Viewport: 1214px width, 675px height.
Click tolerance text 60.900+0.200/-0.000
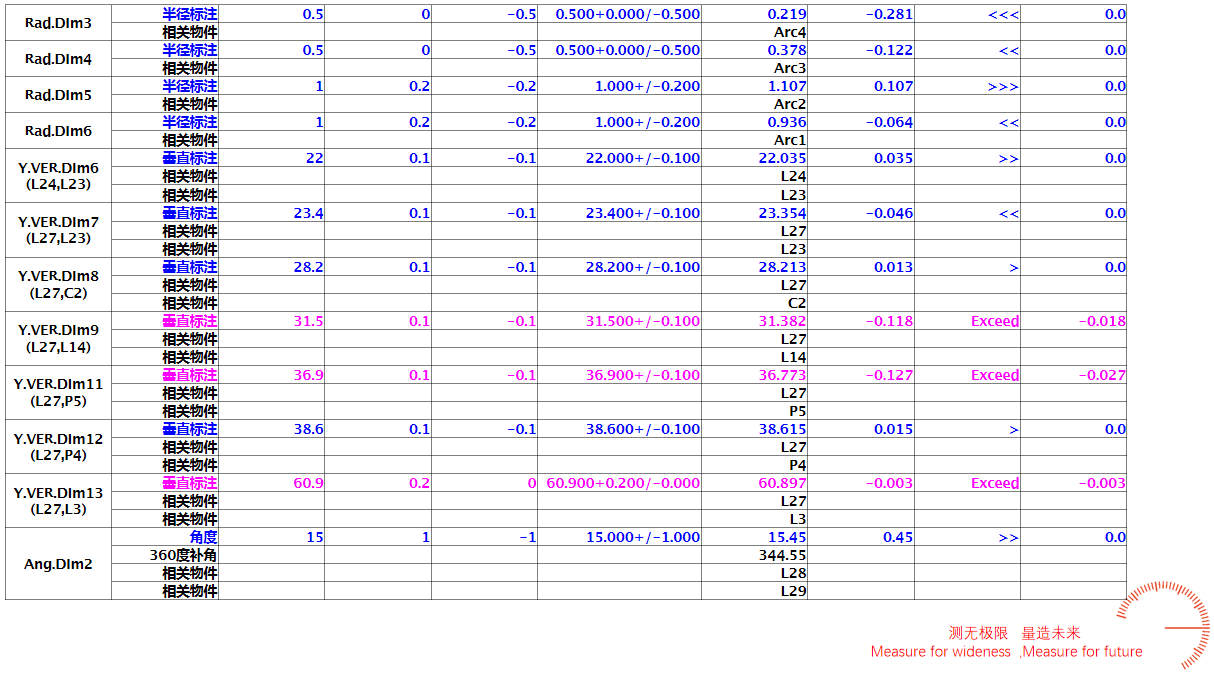tap(624, 483)
